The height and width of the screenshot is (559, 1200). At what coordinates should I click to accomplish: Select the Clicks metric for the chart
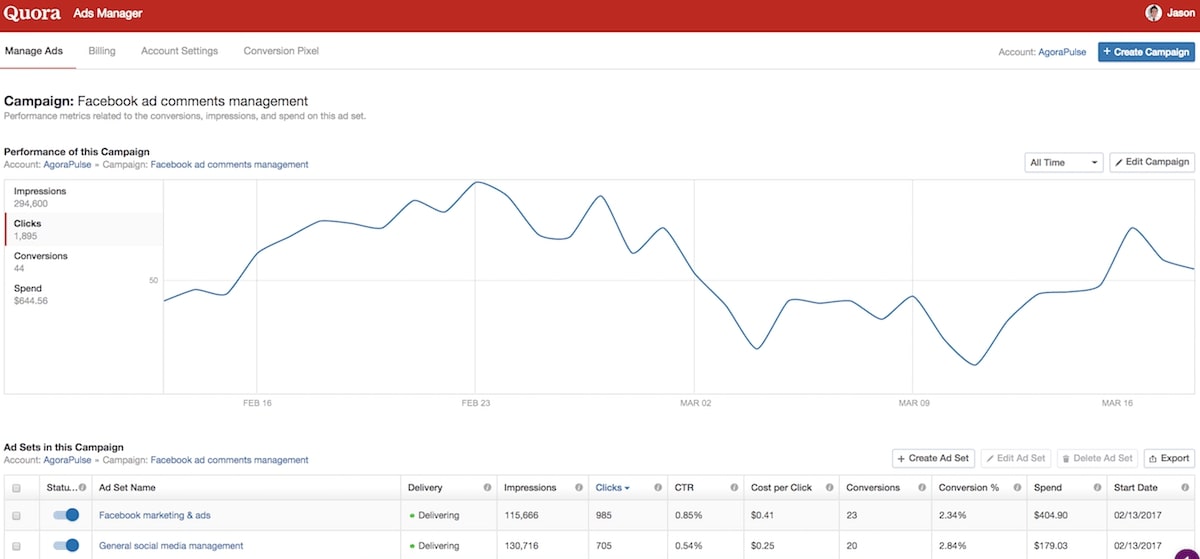(x=84, y=229)
